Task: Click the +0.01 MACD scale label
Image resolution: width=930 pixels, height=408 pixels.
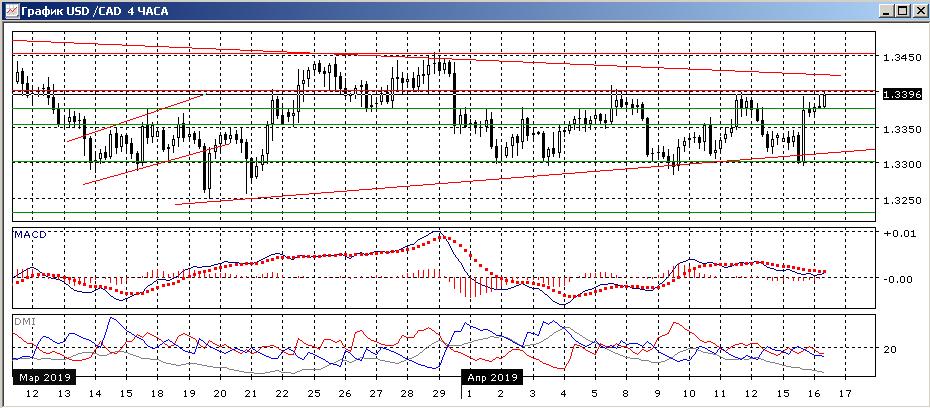Action: tap(898, 234)
